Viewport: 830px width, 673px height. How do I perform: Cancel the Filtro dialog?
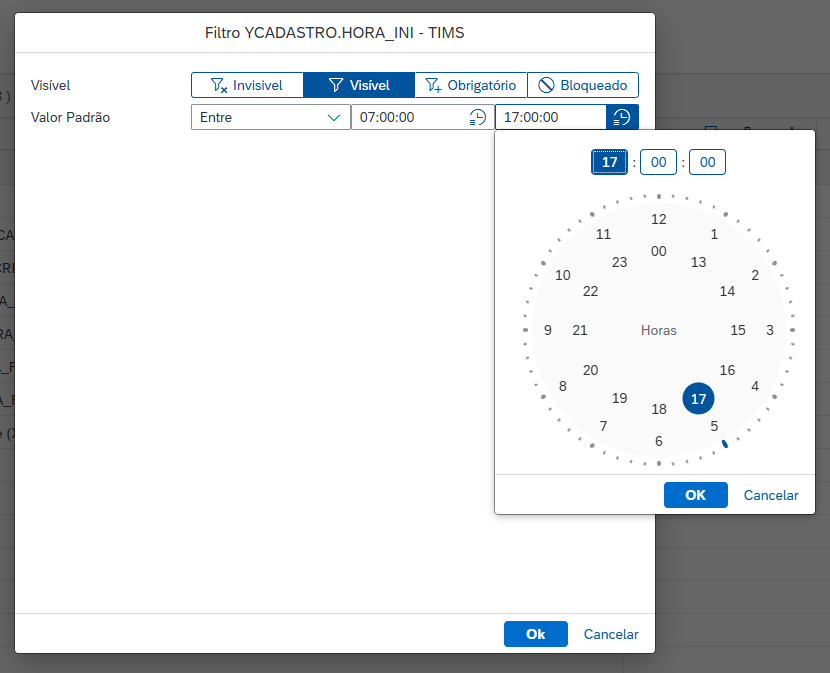click(611, 634)
